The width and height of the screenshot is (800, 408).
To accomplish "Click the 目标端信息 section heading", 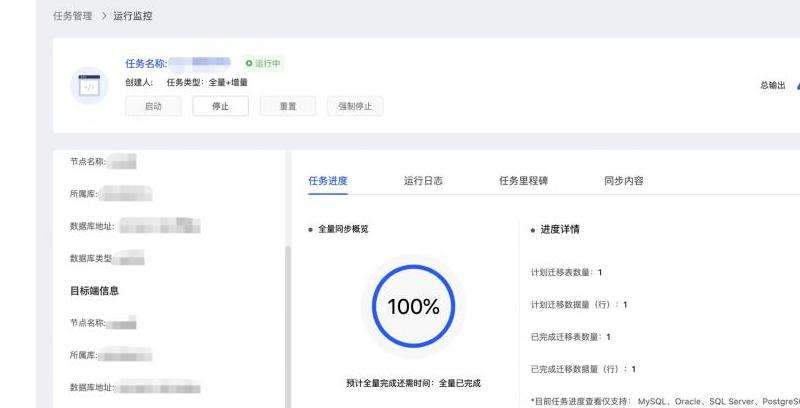I will click(95, 291).
